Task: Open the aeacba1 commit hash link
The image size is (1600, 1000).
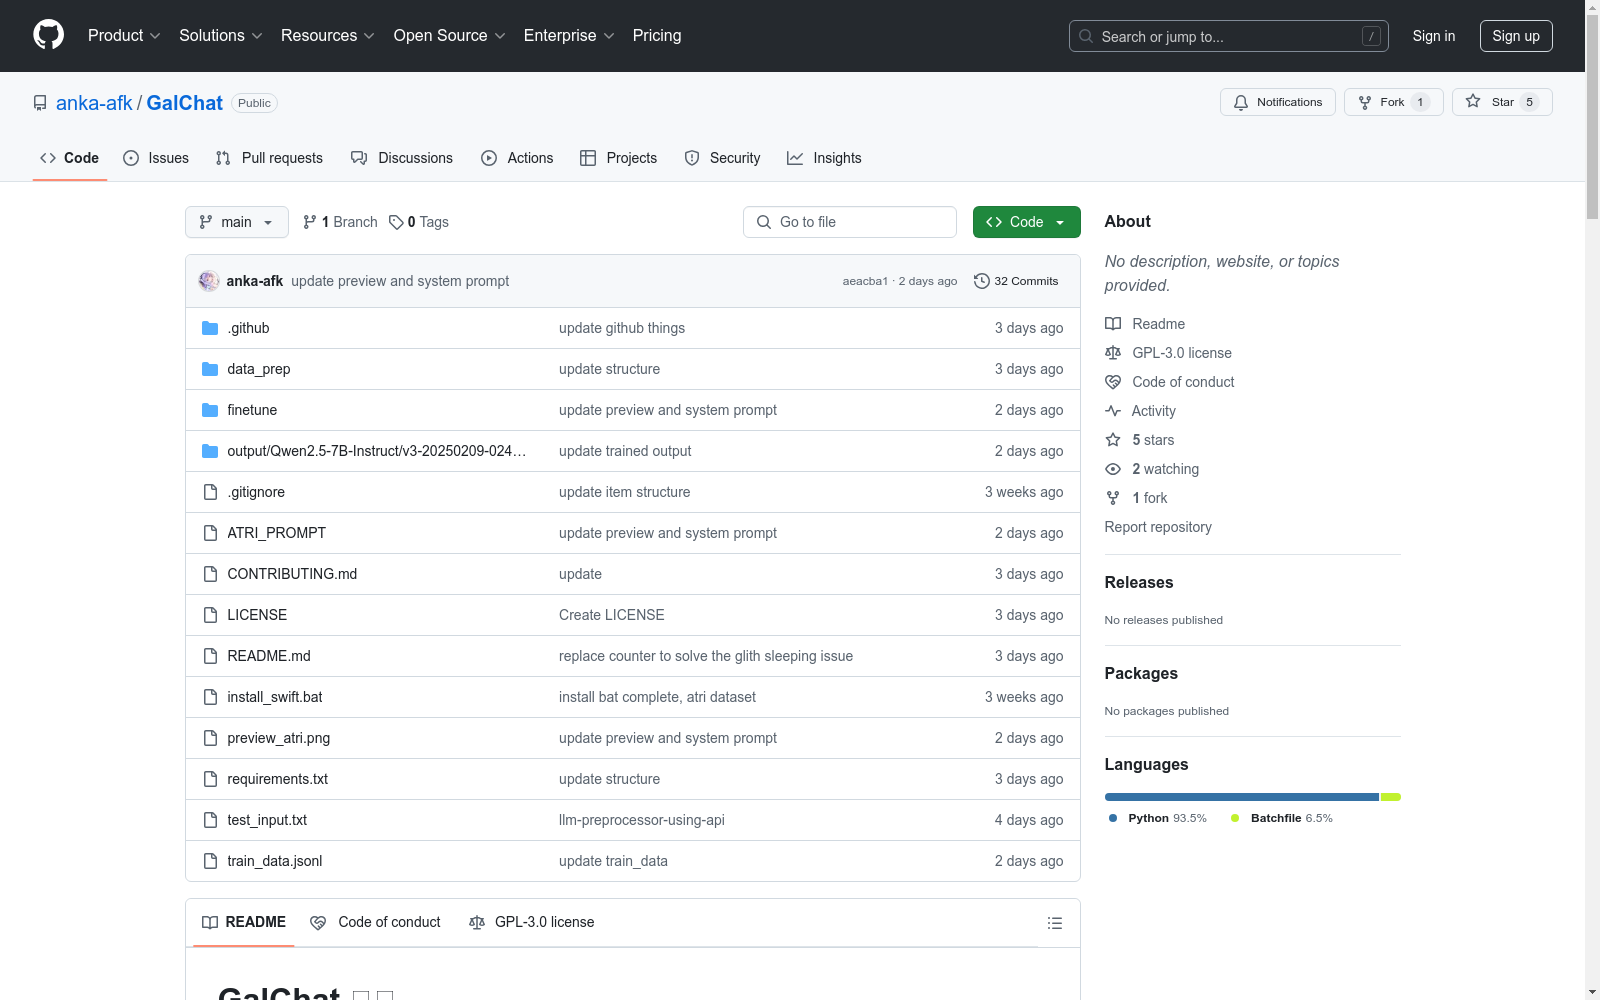Action: point(865,281)
